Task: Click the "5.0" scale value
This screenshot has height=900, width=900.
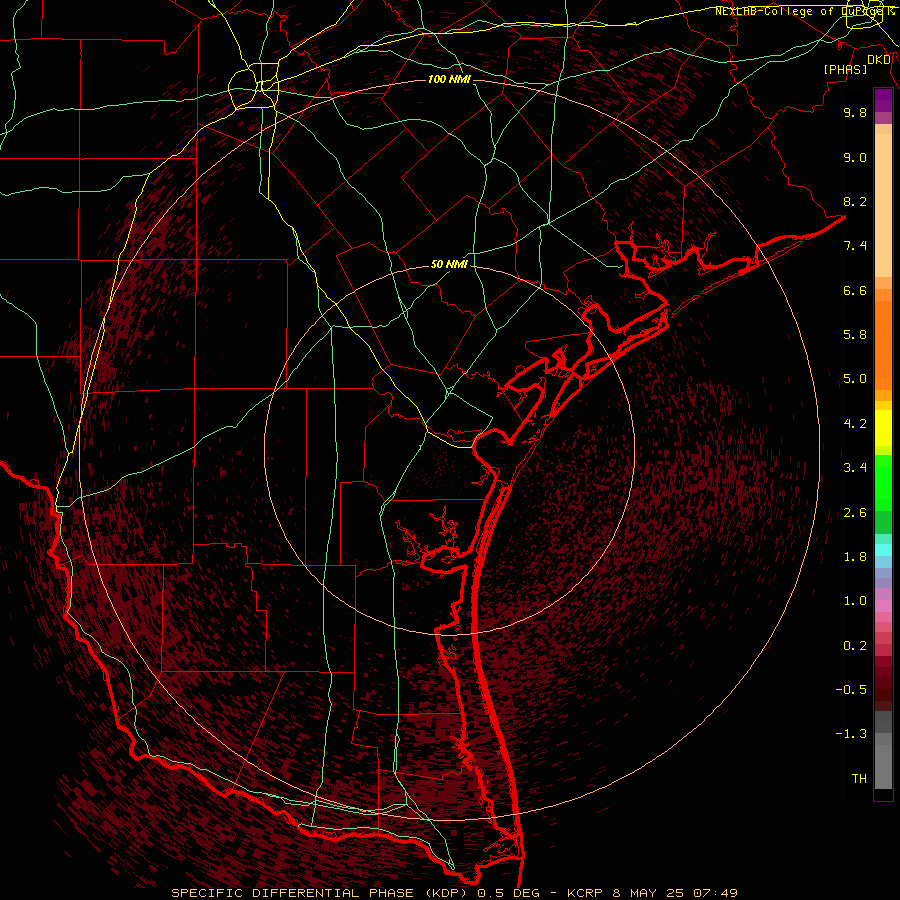Action: tap(855, 379)
